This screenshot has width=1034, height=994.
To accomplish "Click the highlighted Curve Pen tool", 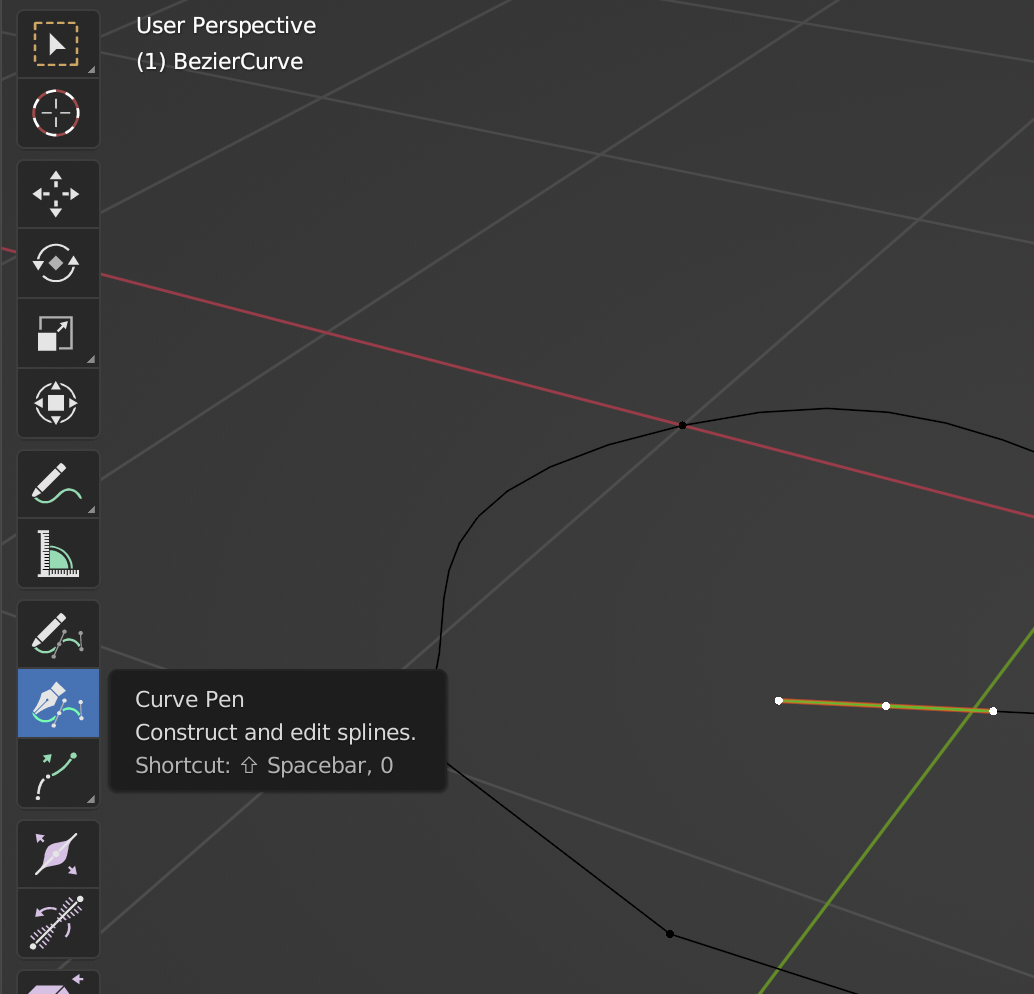I will click(x=58, y=703).
